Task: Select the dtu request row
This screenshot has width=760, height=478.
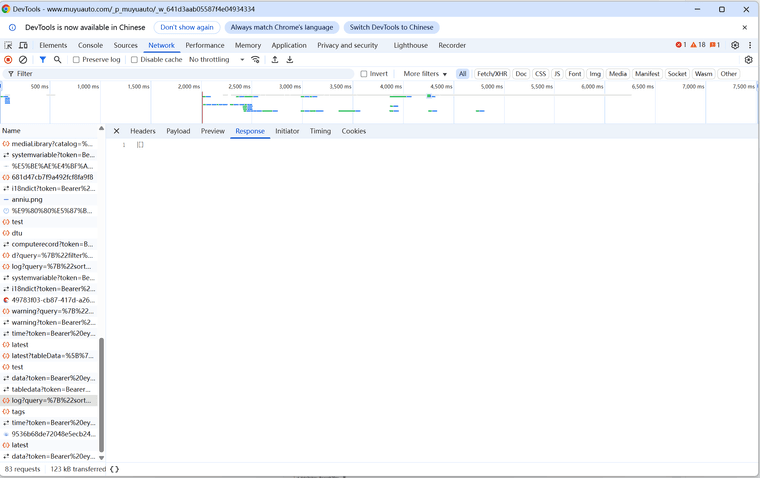Action: (48, 233)
